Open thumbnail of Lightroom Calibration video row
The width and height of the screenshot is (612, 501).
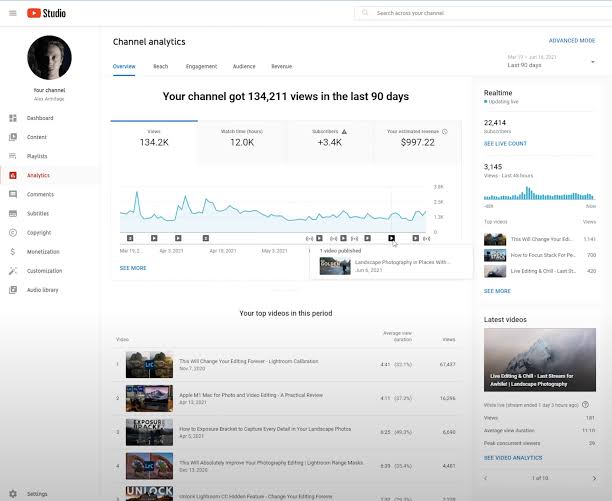[149, 365]
